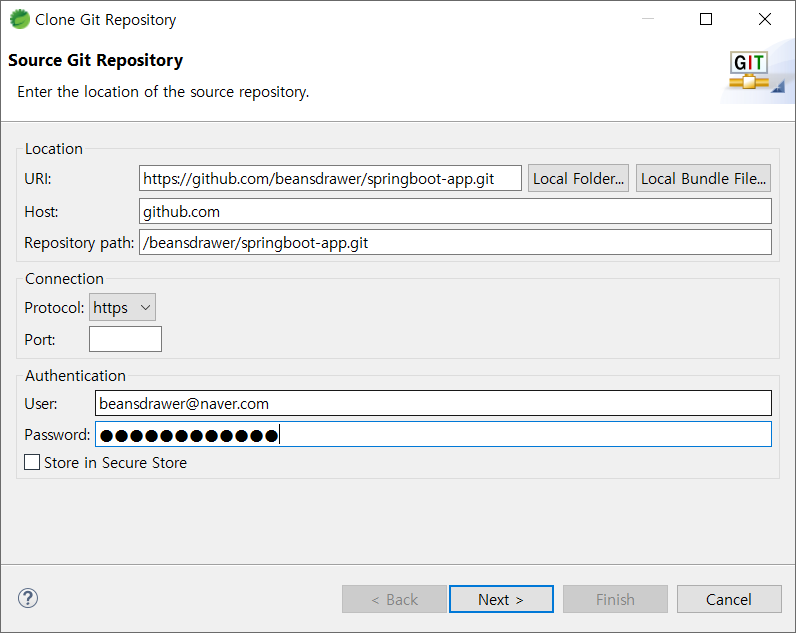
Task: Click the Password field
Action: (433, 434)
